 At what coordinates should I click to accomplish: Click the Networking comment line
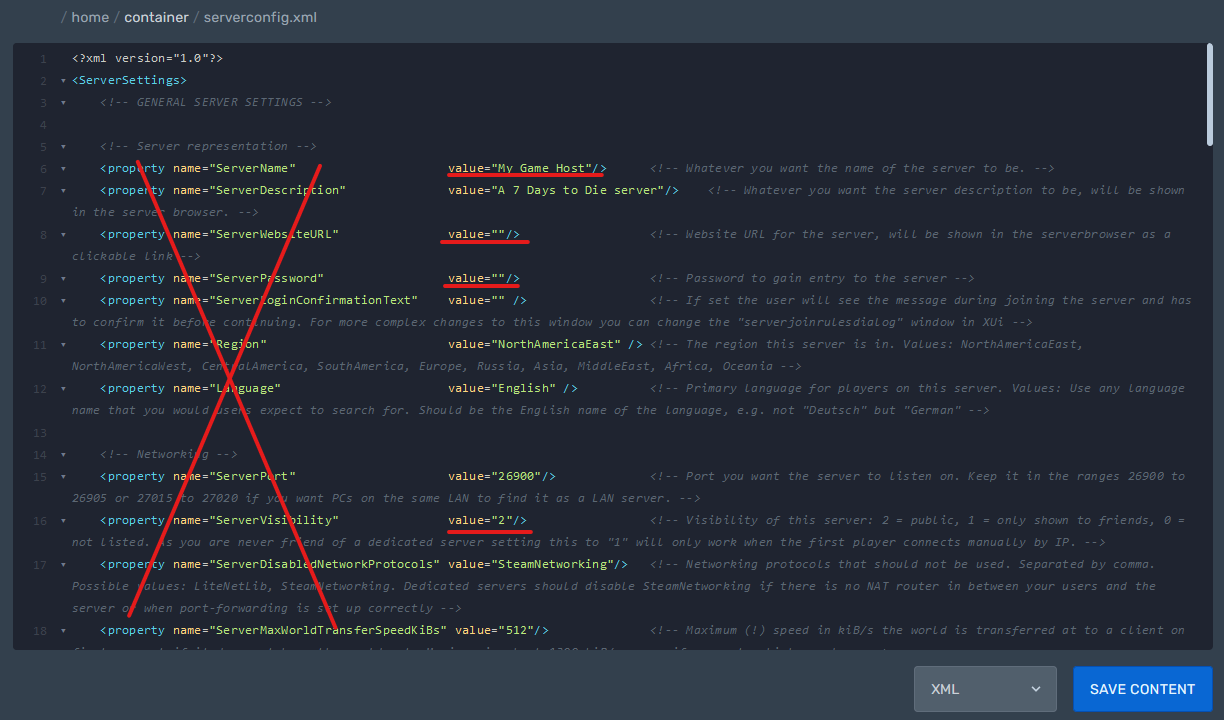click(x=169, y=454)
